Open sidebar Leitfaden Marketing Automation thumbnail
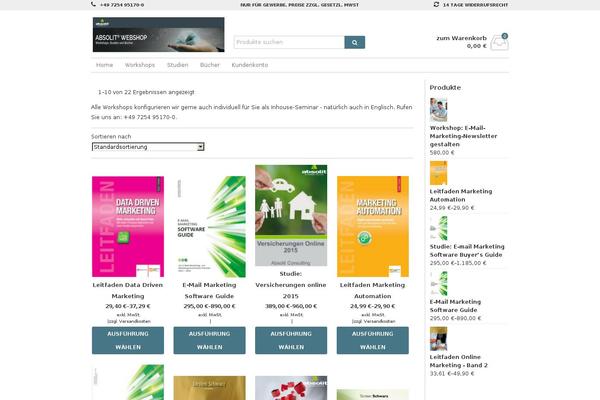 (439, 173)
